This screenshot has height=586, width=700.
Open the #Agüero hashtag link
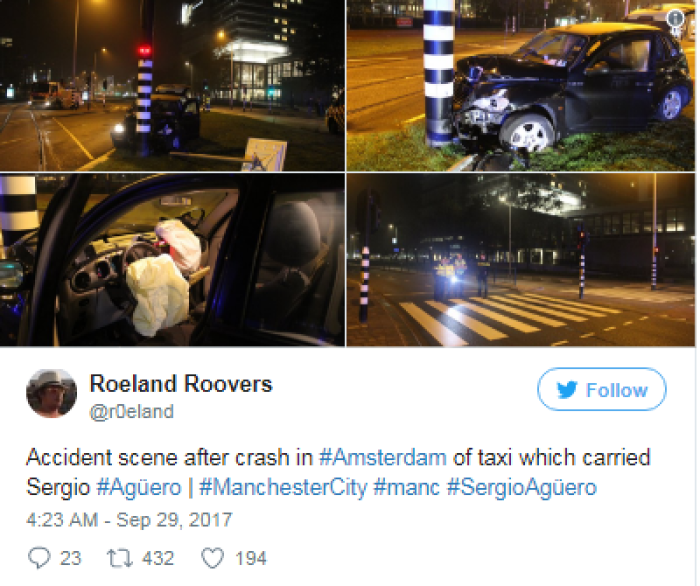tap(139, 487)
